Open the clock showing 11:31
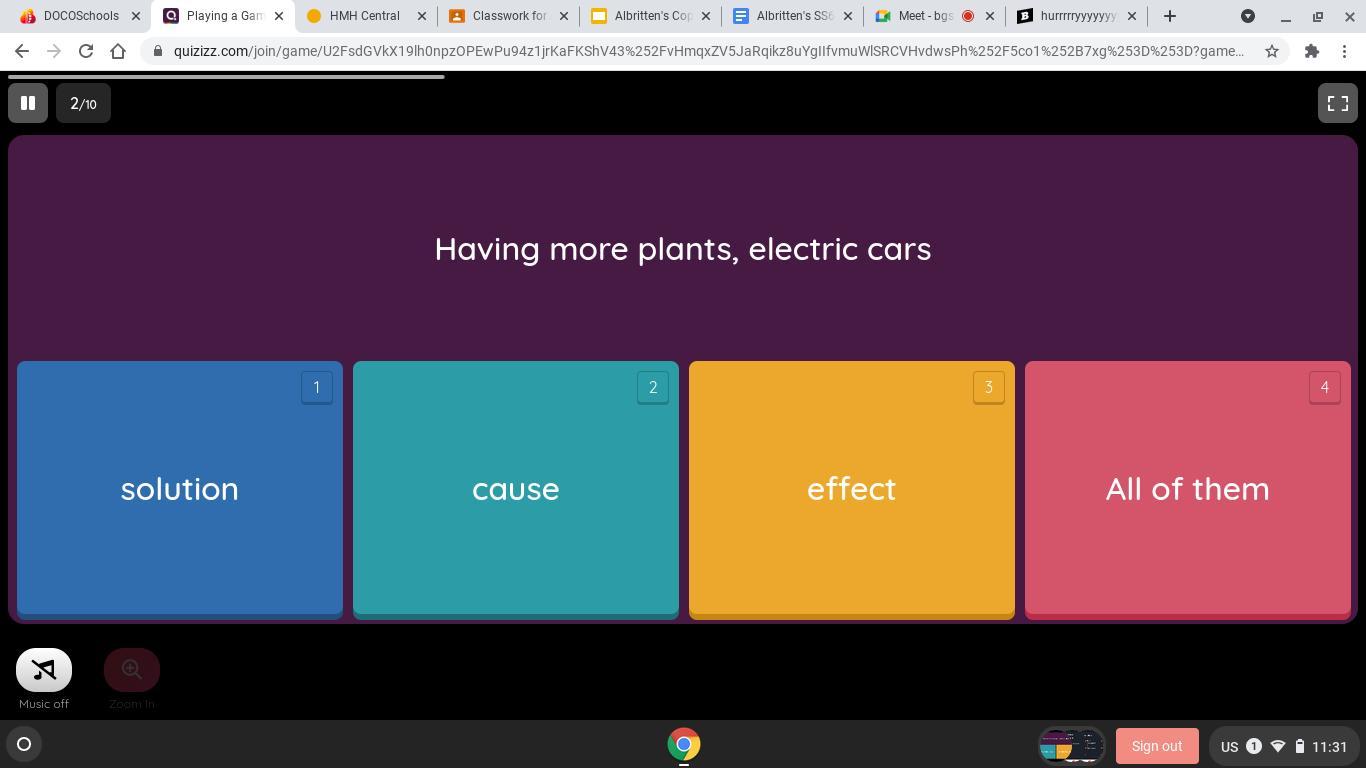This screenshot has width=1366, height=768. (1330, 746)
